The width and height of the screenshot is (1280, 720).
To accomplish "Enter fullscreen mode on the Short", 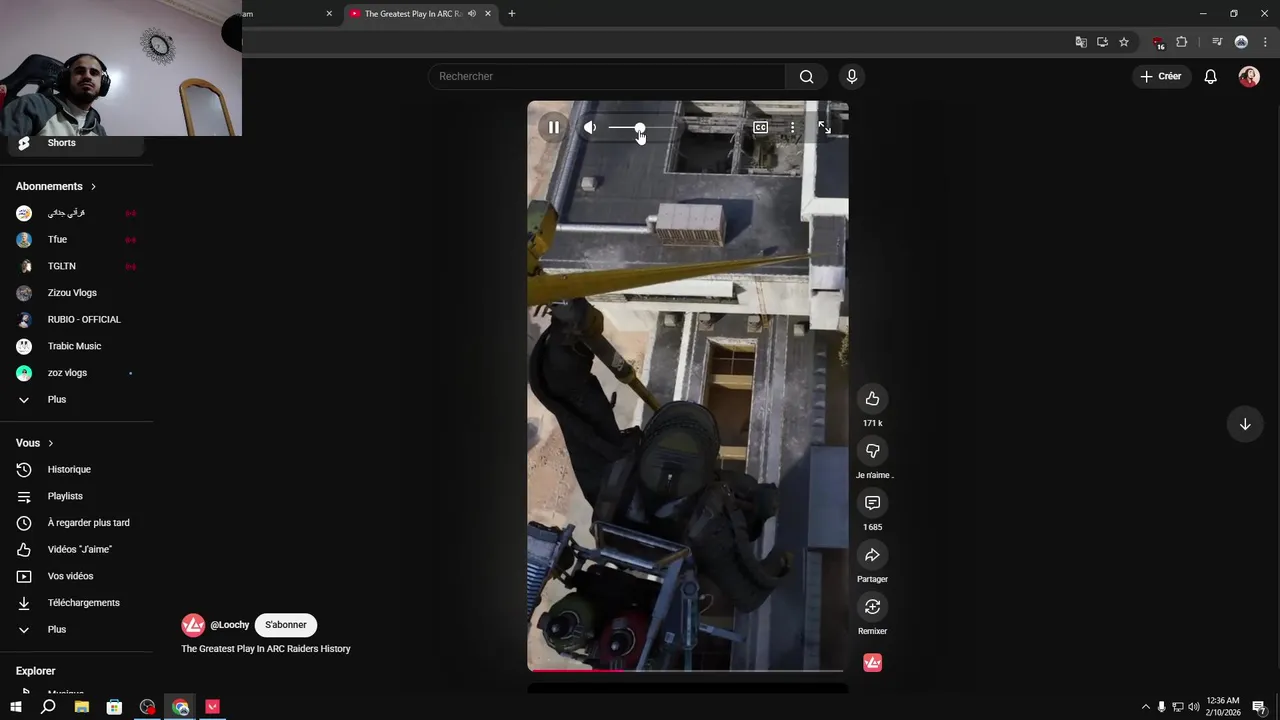I will click(824, 128).
